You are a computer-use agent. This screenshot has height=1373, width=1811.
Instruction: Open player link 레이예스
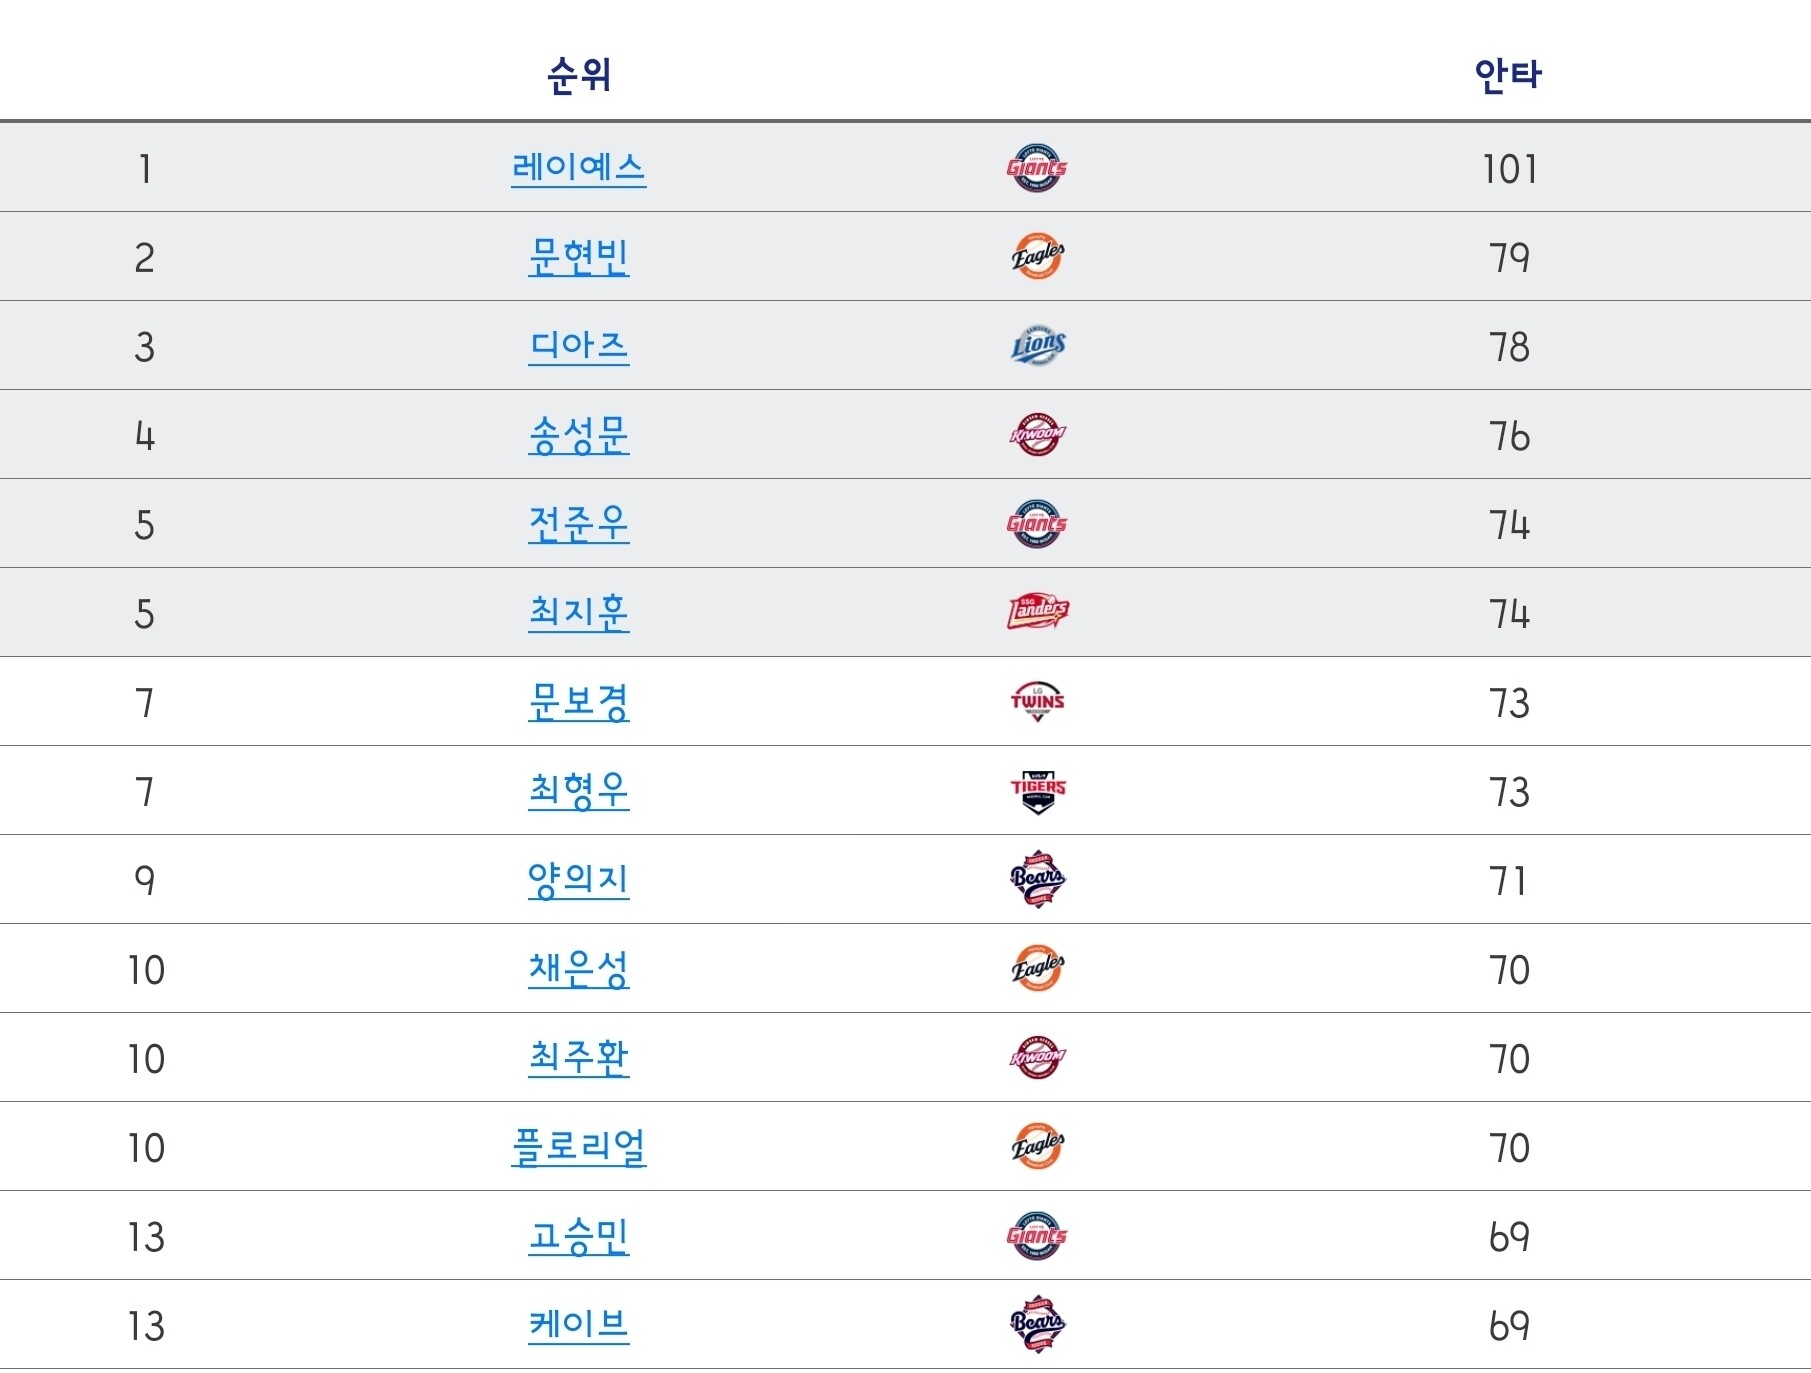point(578,167)
